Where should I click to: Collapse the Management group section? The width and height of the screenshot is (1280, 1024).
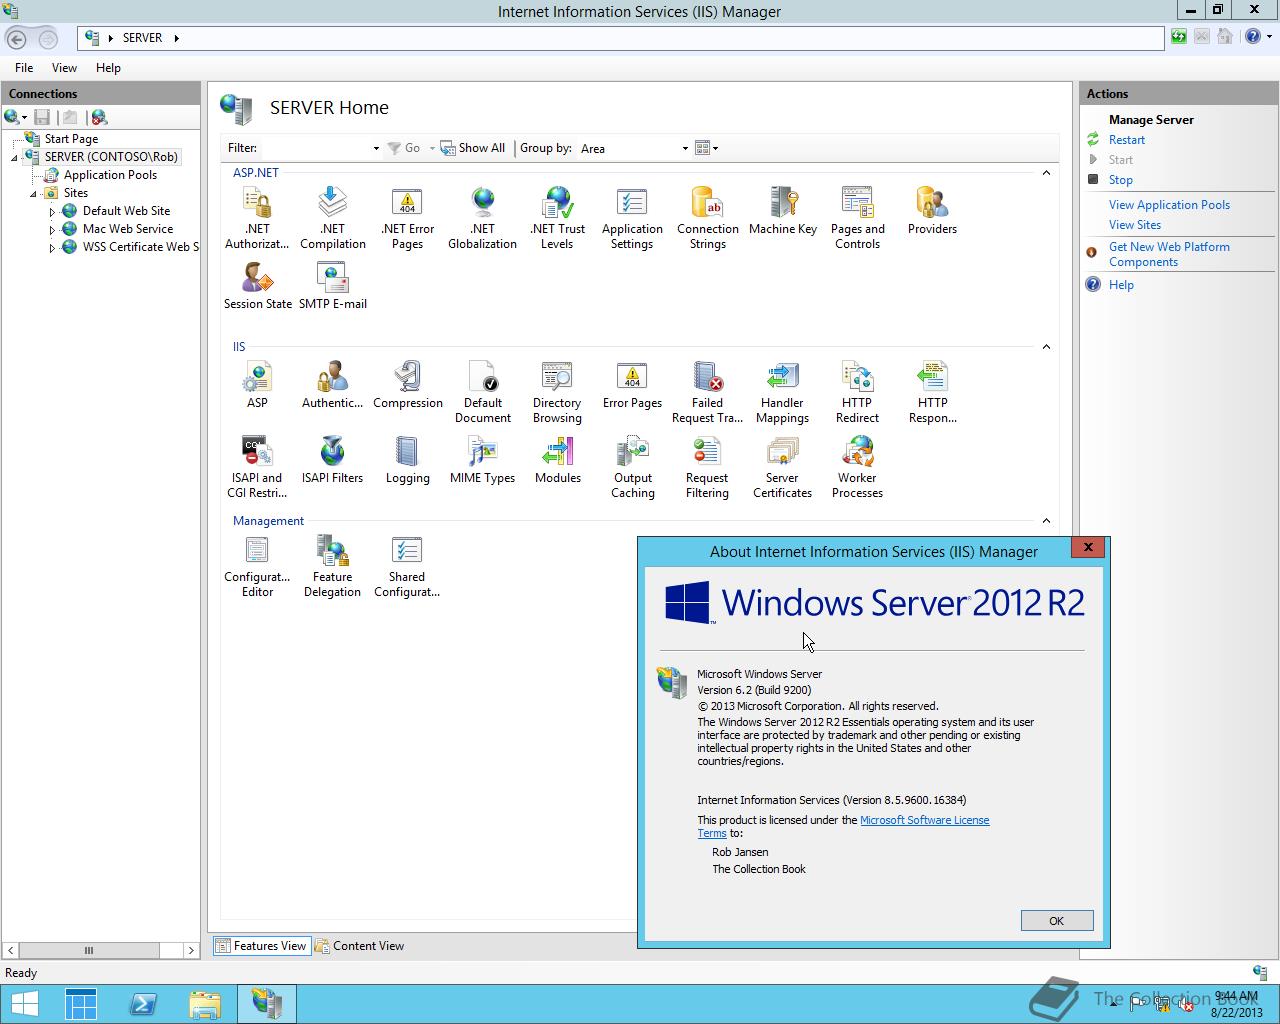tap(1046, 521)
